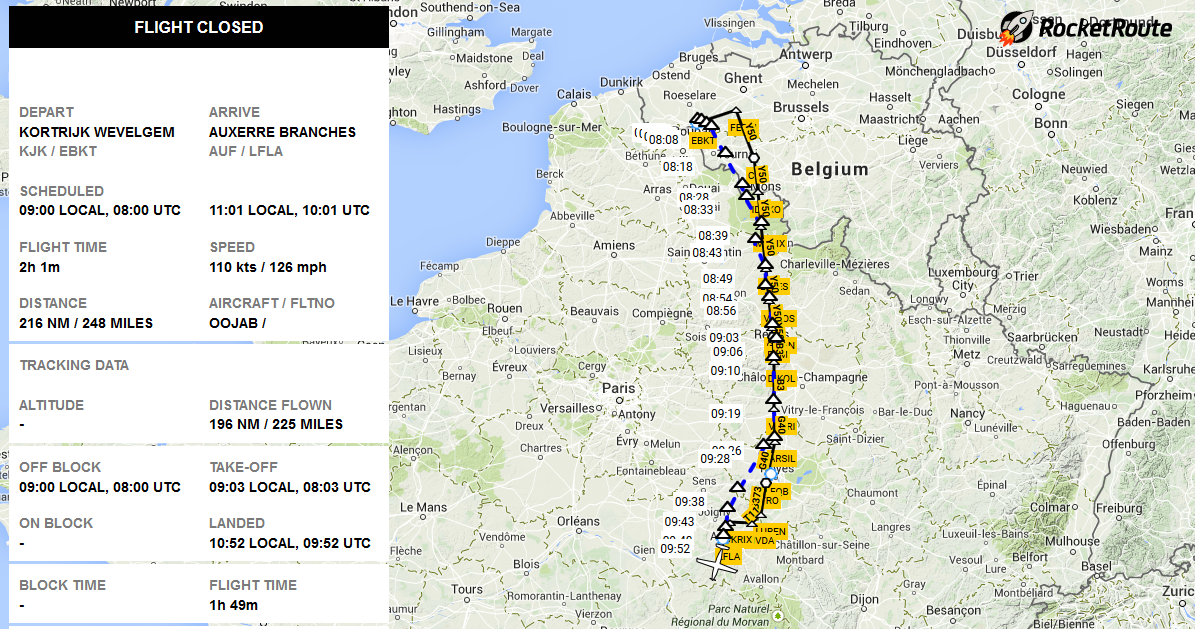Click the TRACKING DATA heading

[74, 365]
